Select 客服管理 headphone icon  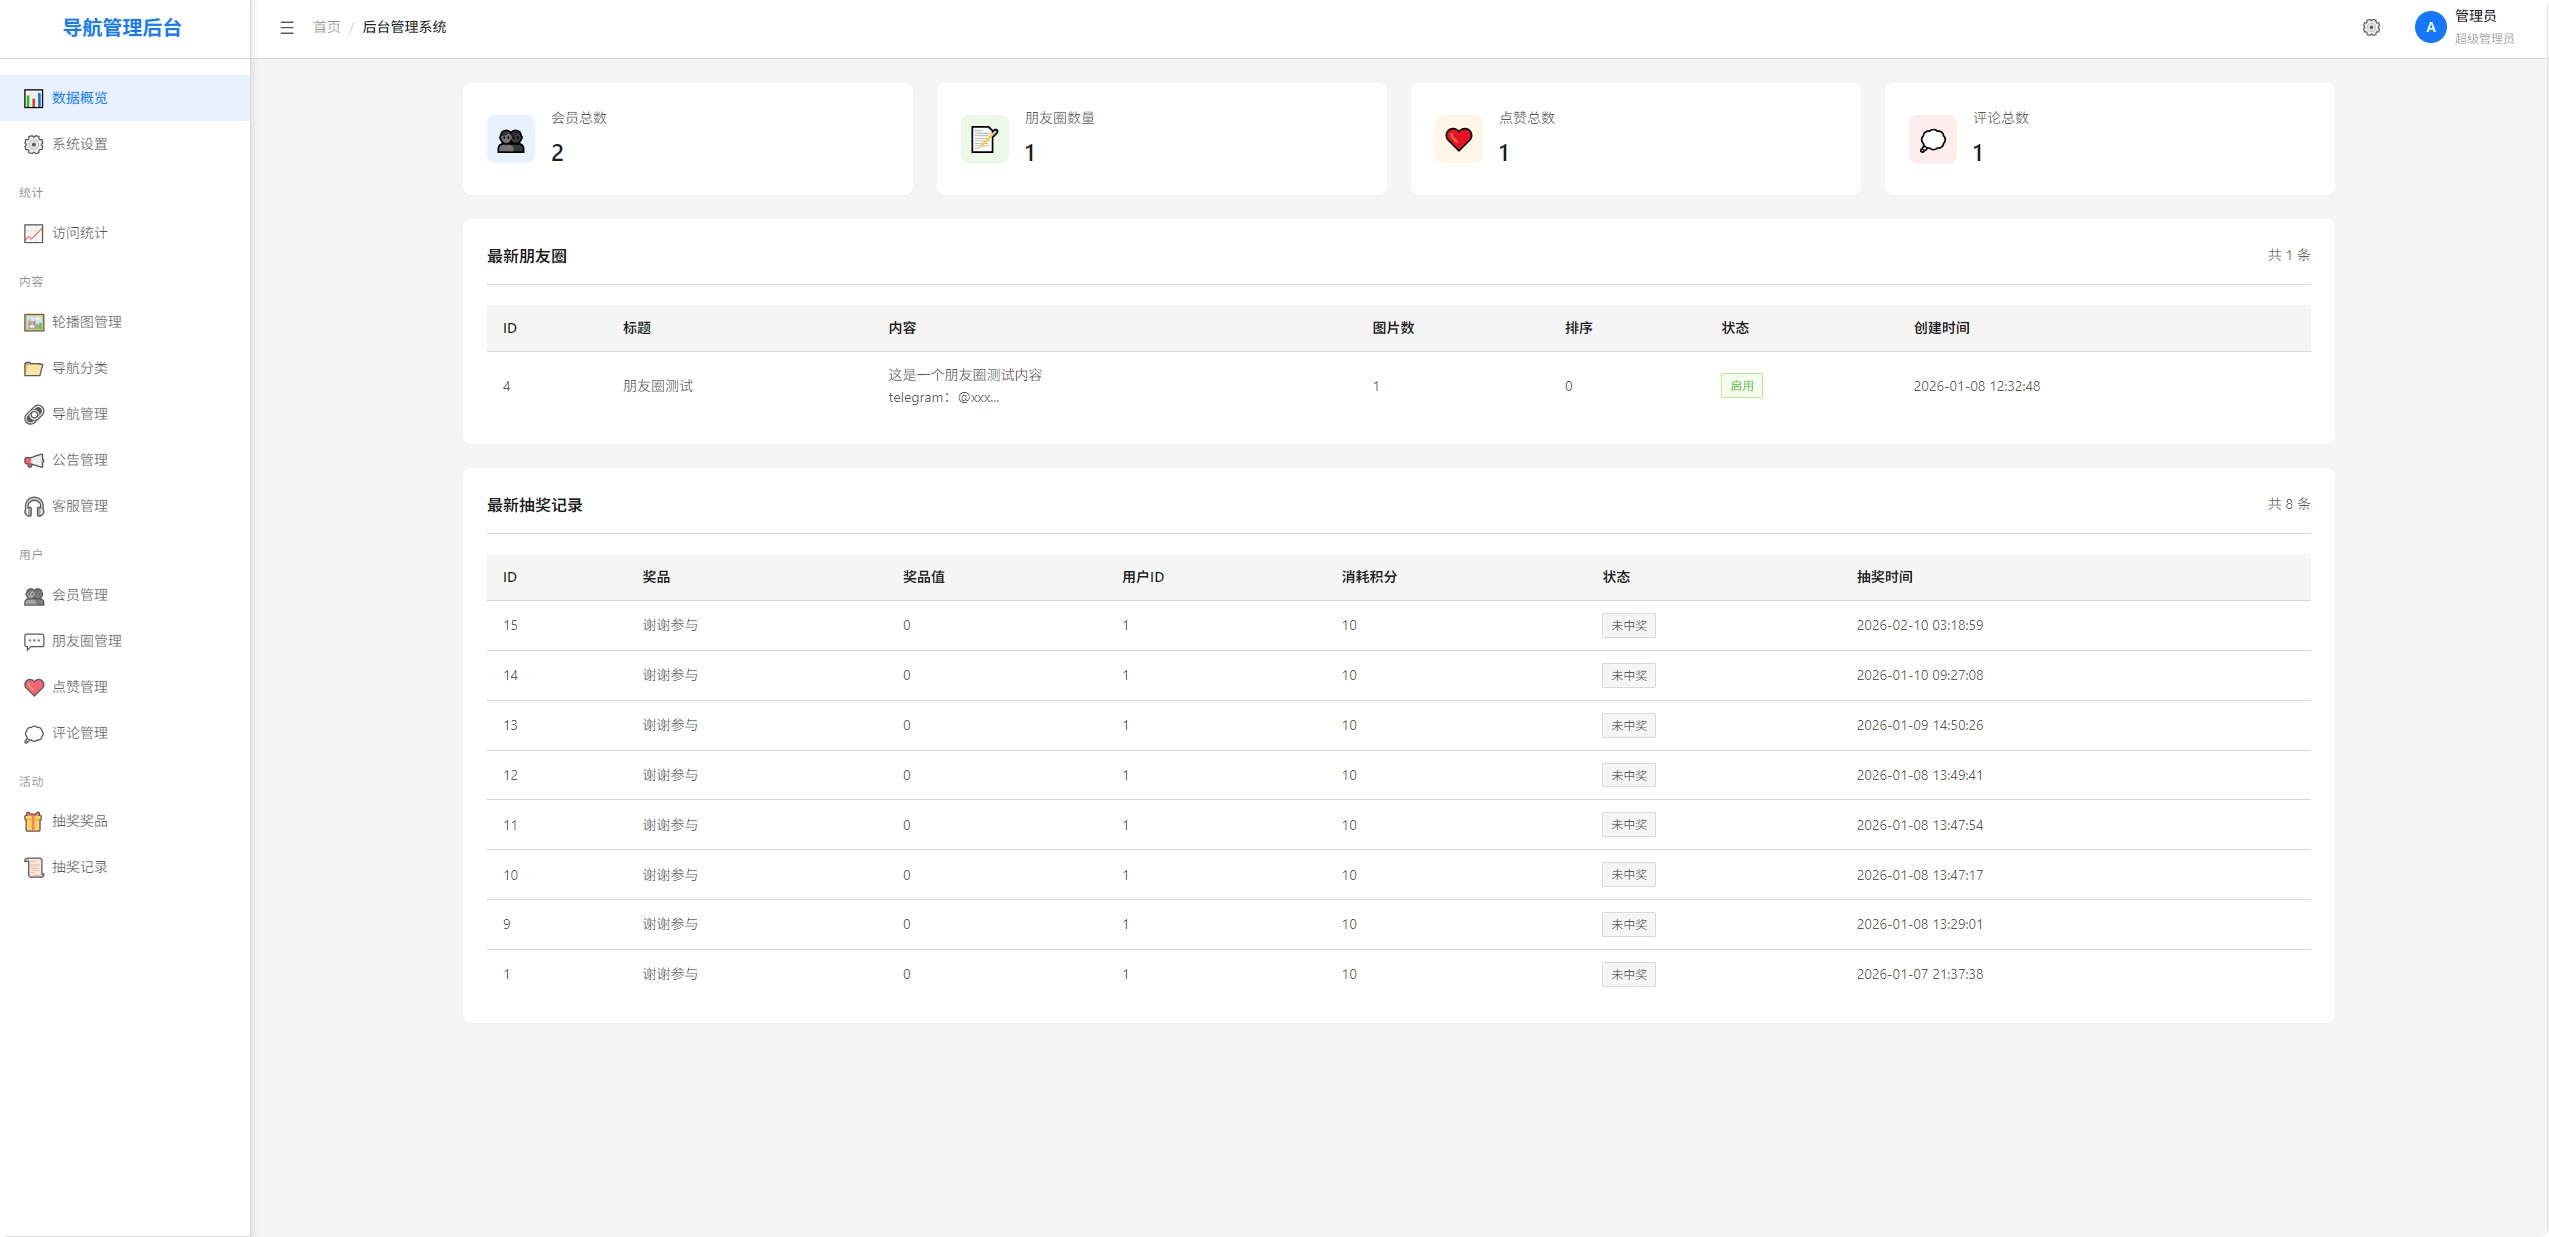tap(34, 506)
